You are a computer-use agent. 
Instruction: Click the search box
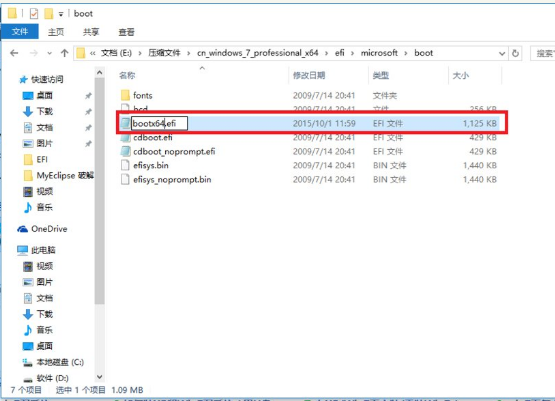543,53
